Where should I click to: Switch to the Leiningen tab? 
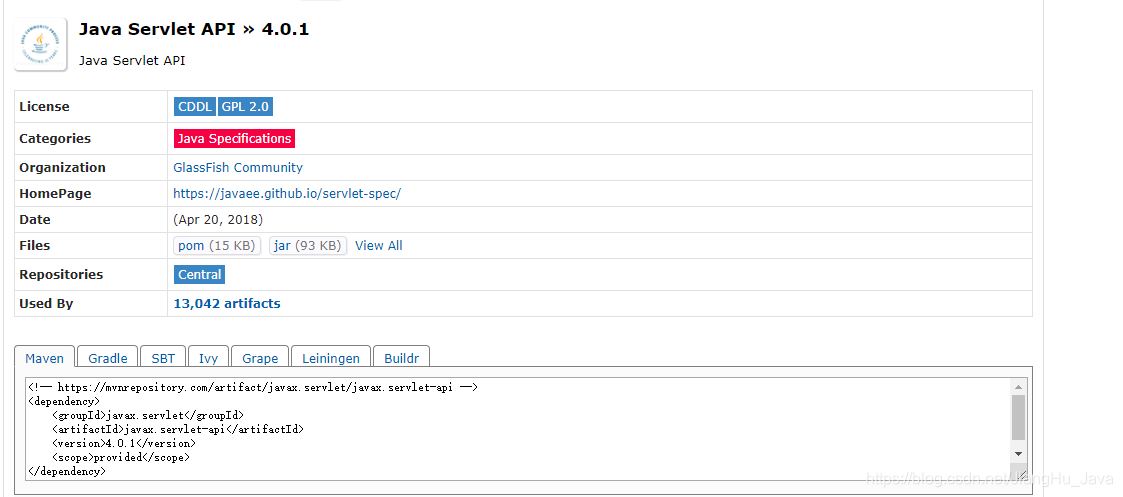click(x=331, y=358)
